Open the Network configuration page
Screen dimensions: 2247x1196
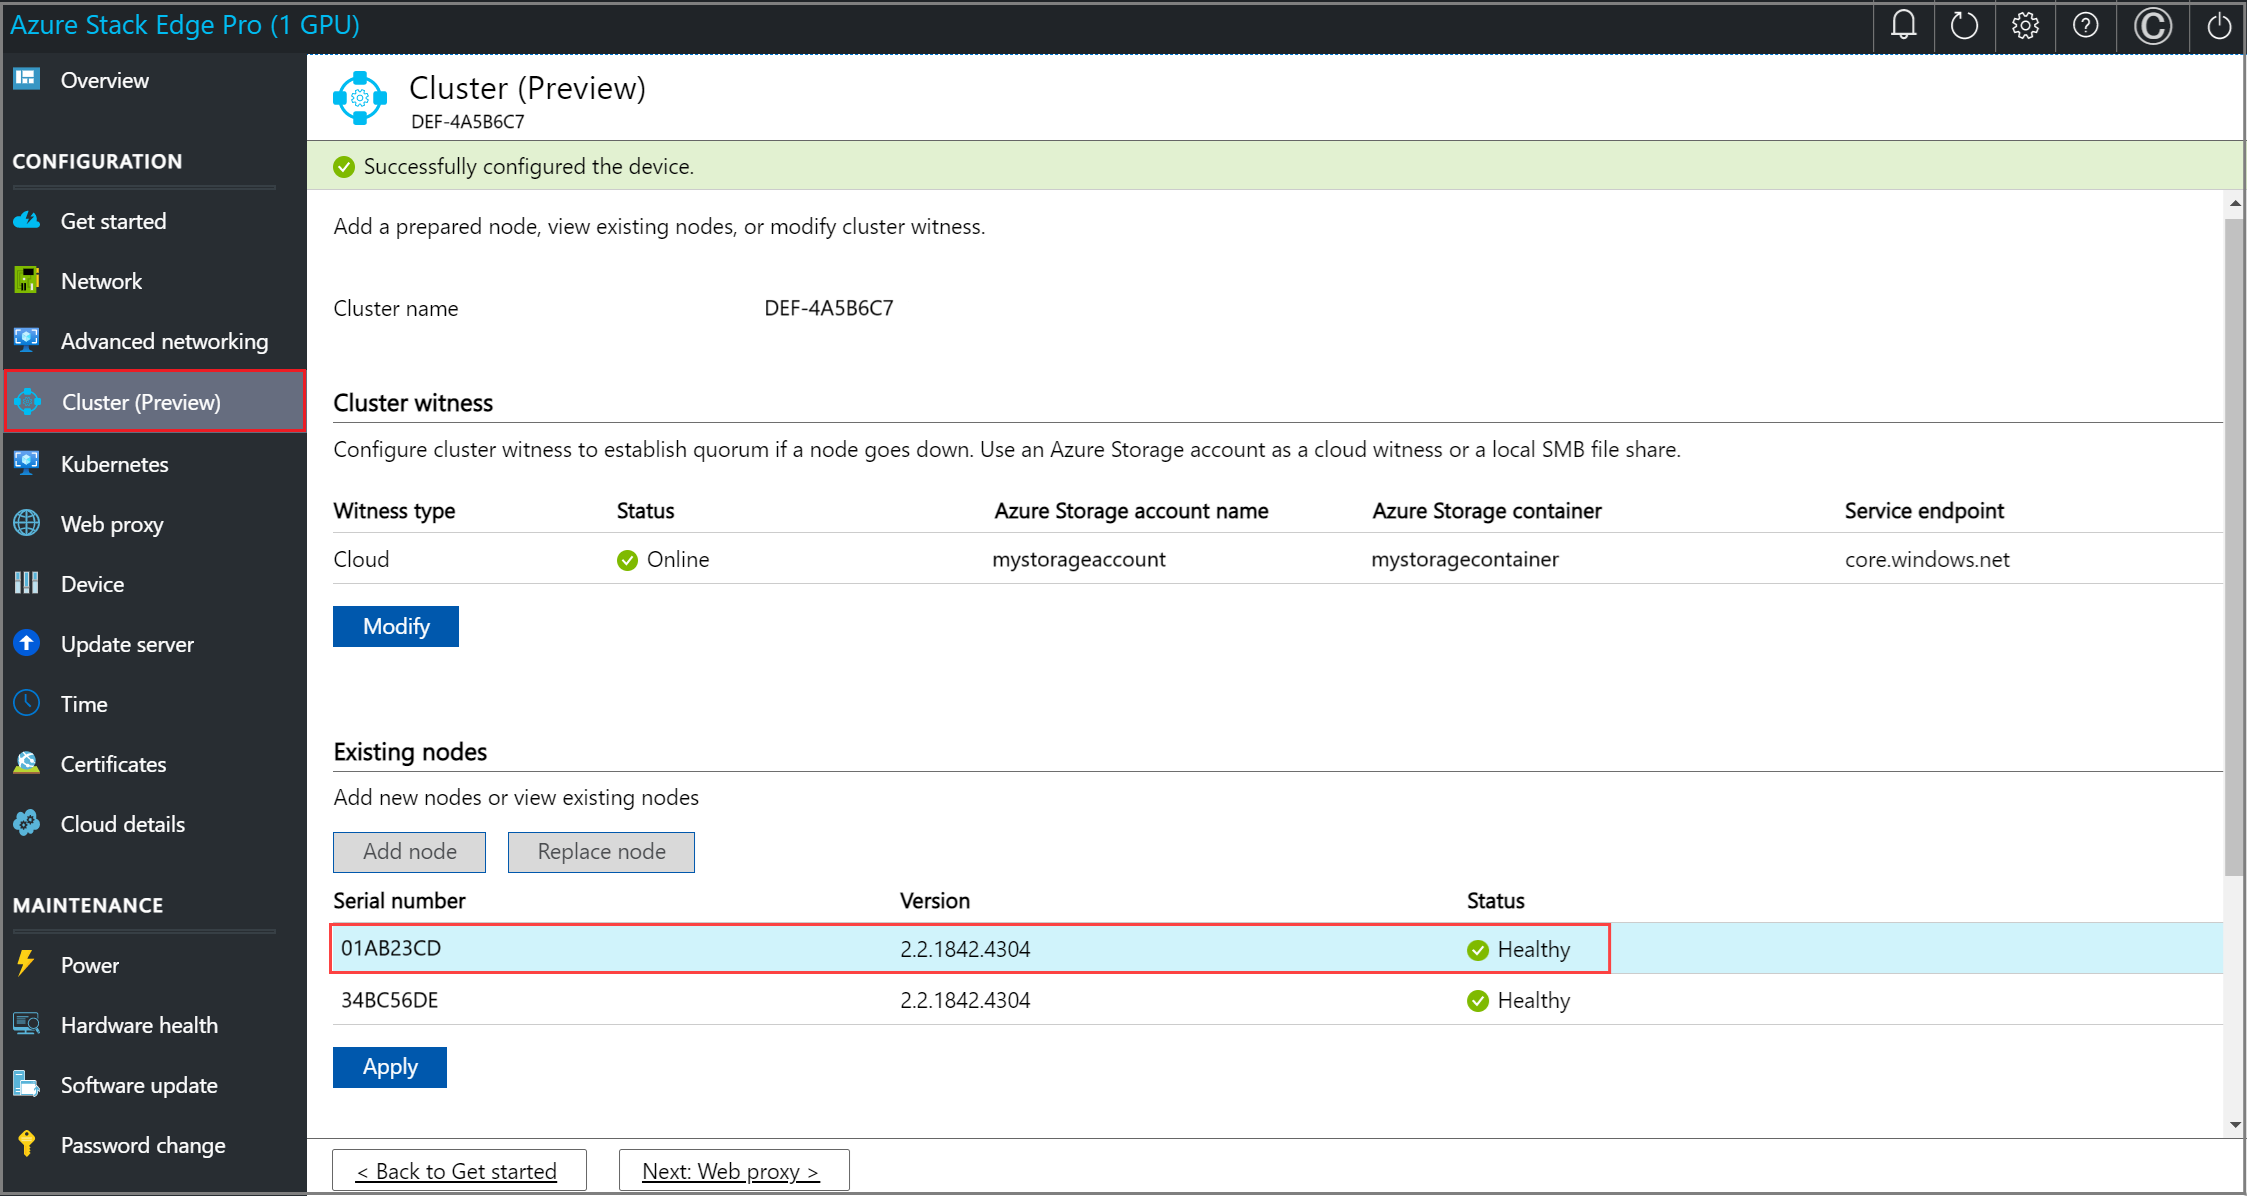pyautogui.click(x=101, y=281)
